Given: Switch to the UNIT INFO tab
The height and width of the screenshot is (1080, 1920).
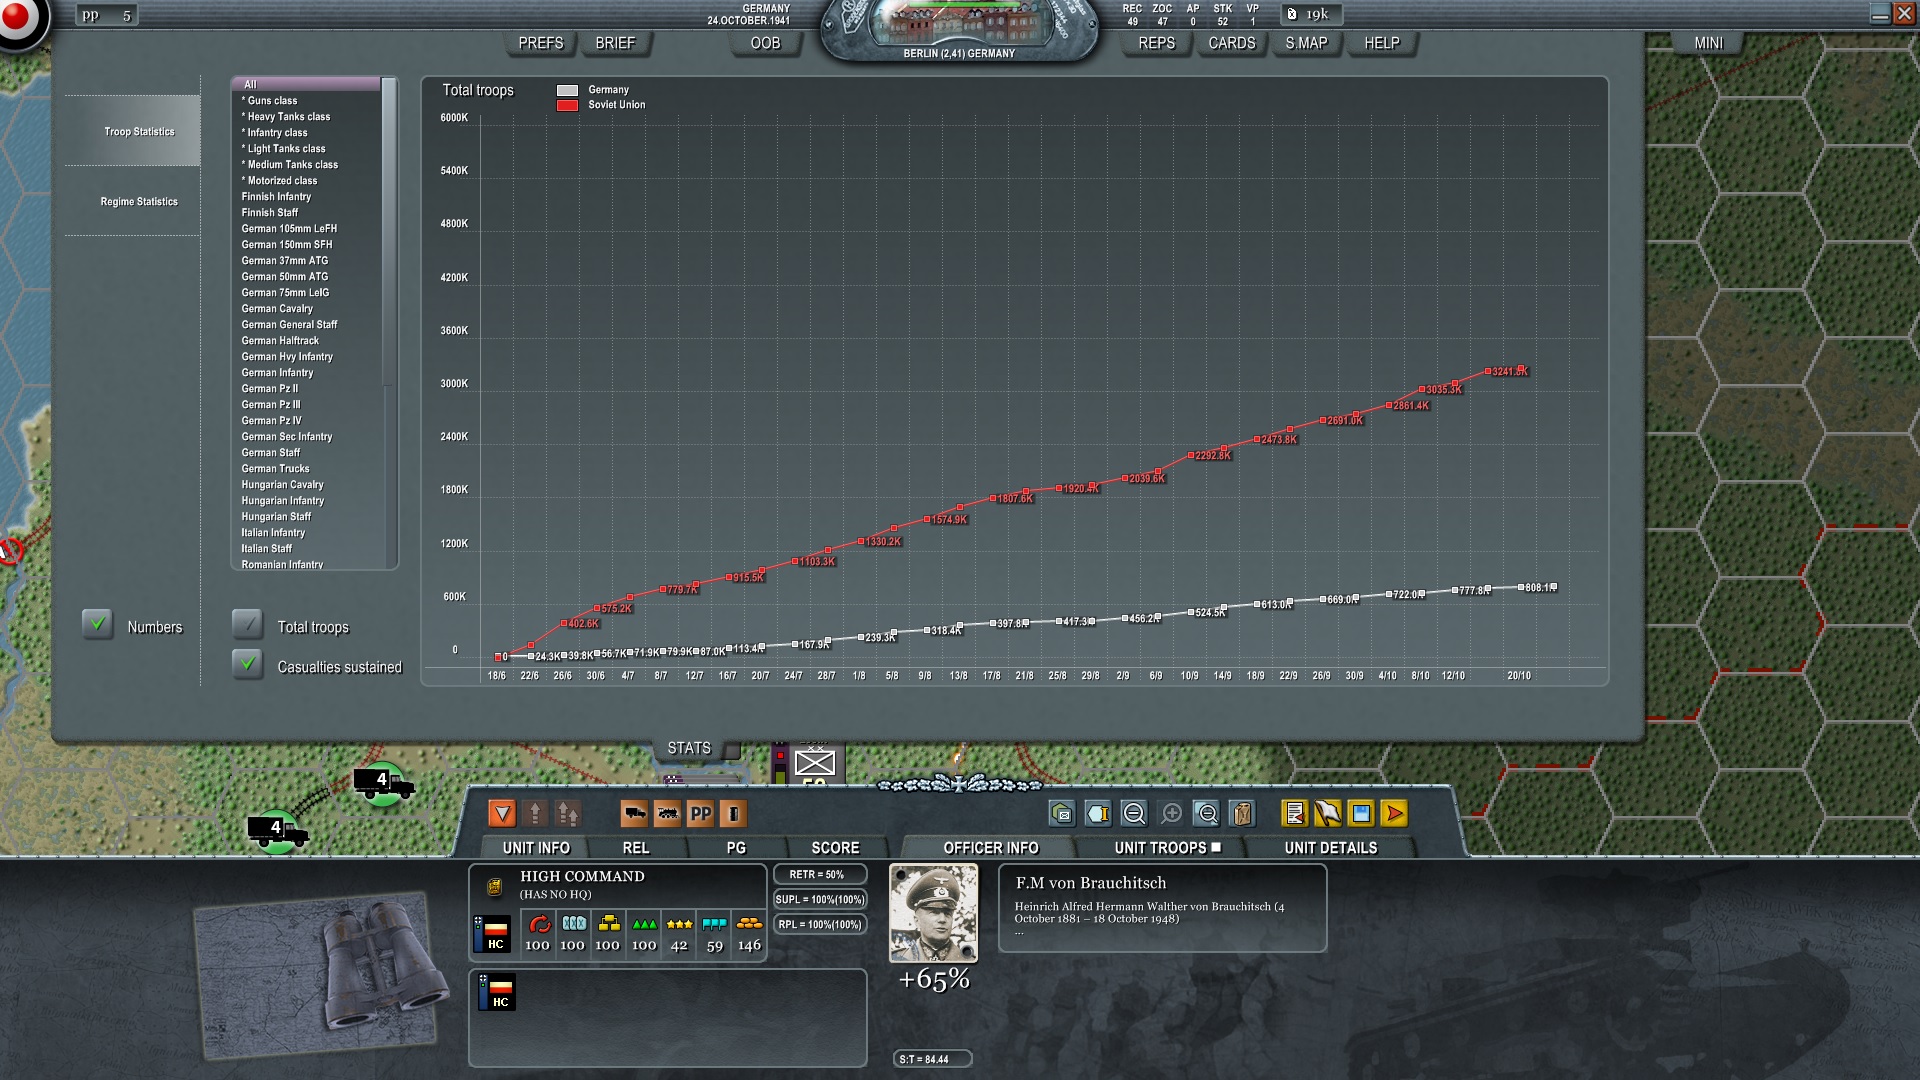Looking at the screenshot, I should [536, 848].
